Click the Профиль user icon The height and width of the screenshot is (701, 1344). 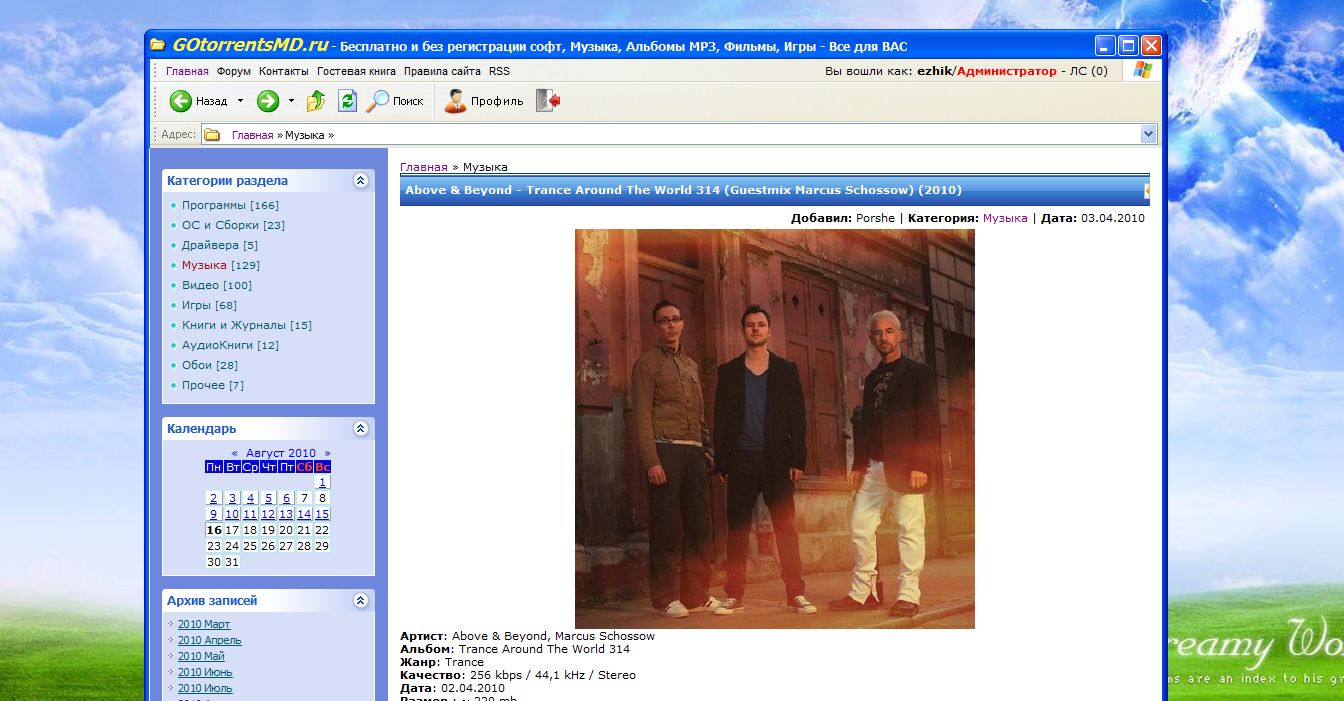click(x=456, y=101)
